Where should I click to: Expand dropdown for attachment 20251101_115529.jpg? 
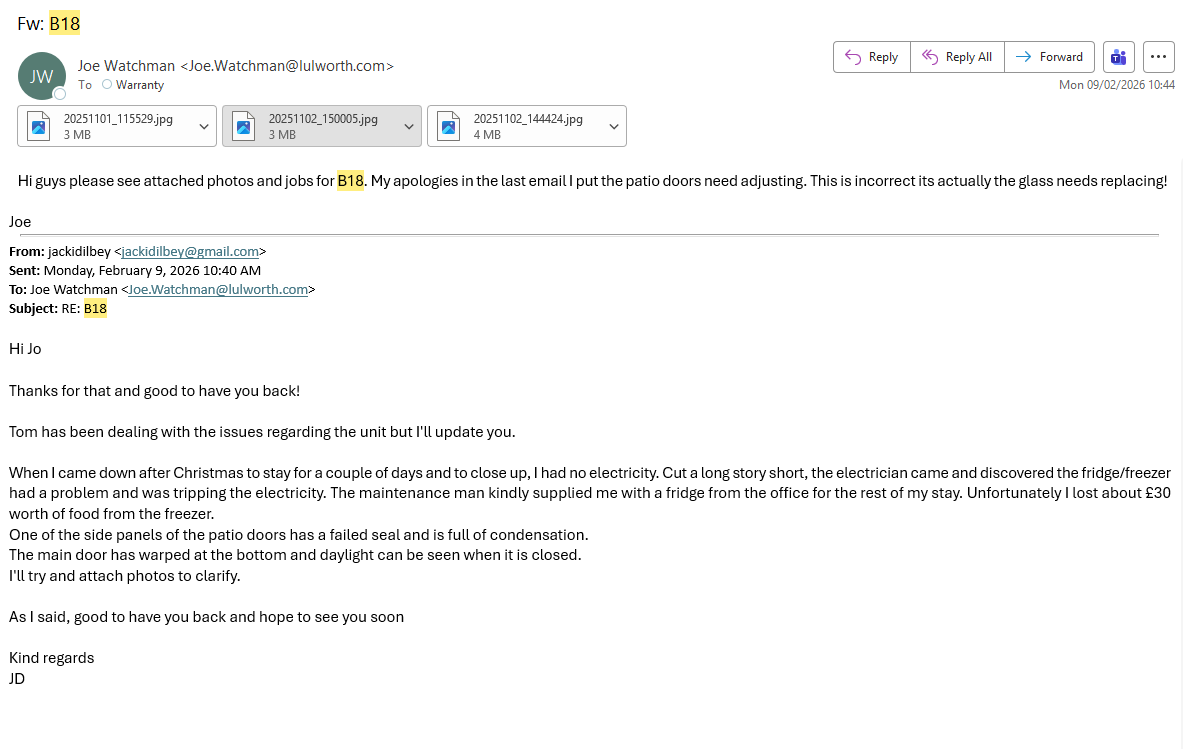click(x=204, y=126)
